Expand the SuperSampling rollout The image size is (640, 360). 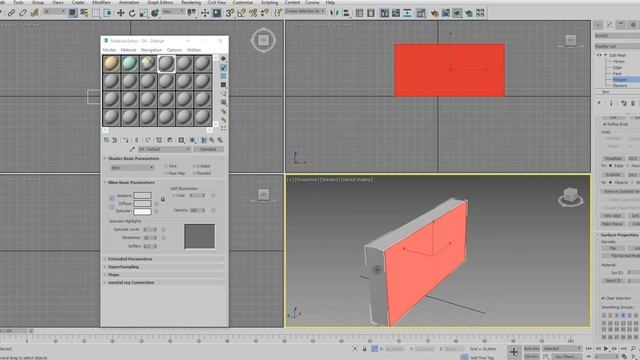[x=123, y=267]
